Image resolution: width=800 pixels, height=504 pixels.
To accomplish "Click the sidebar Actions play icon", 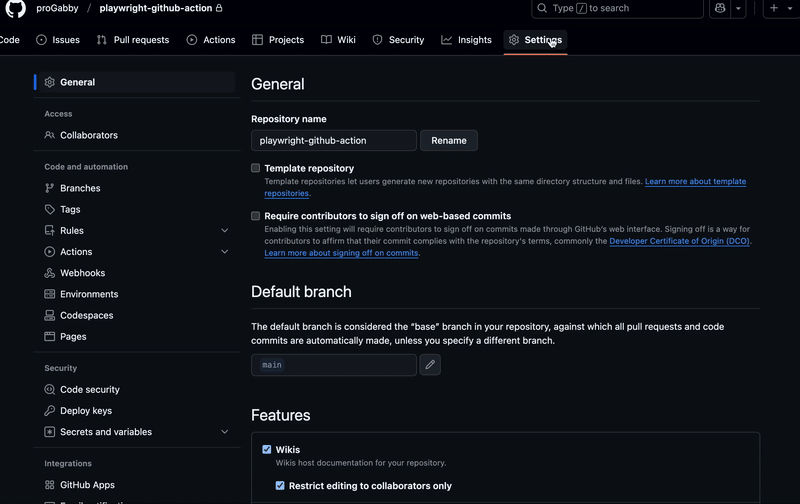I will [x=49, y=251].
